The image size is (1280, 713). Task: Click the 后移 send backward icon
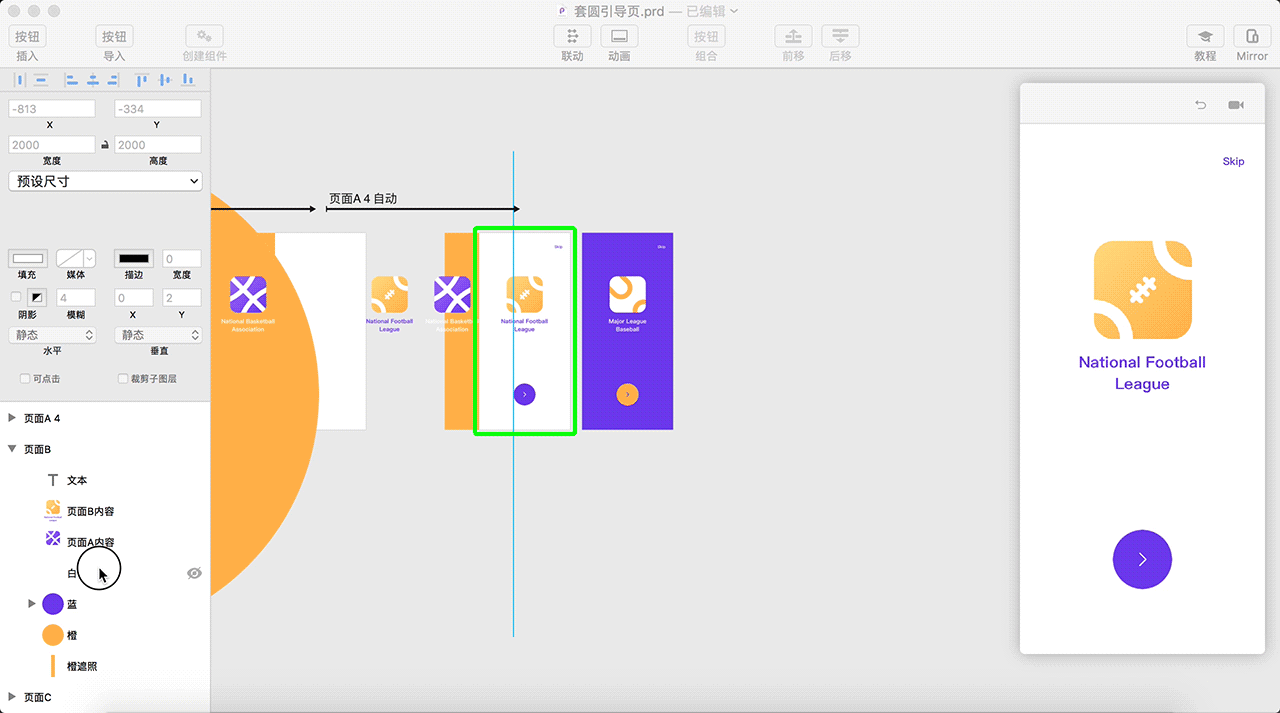coord(840,37)
